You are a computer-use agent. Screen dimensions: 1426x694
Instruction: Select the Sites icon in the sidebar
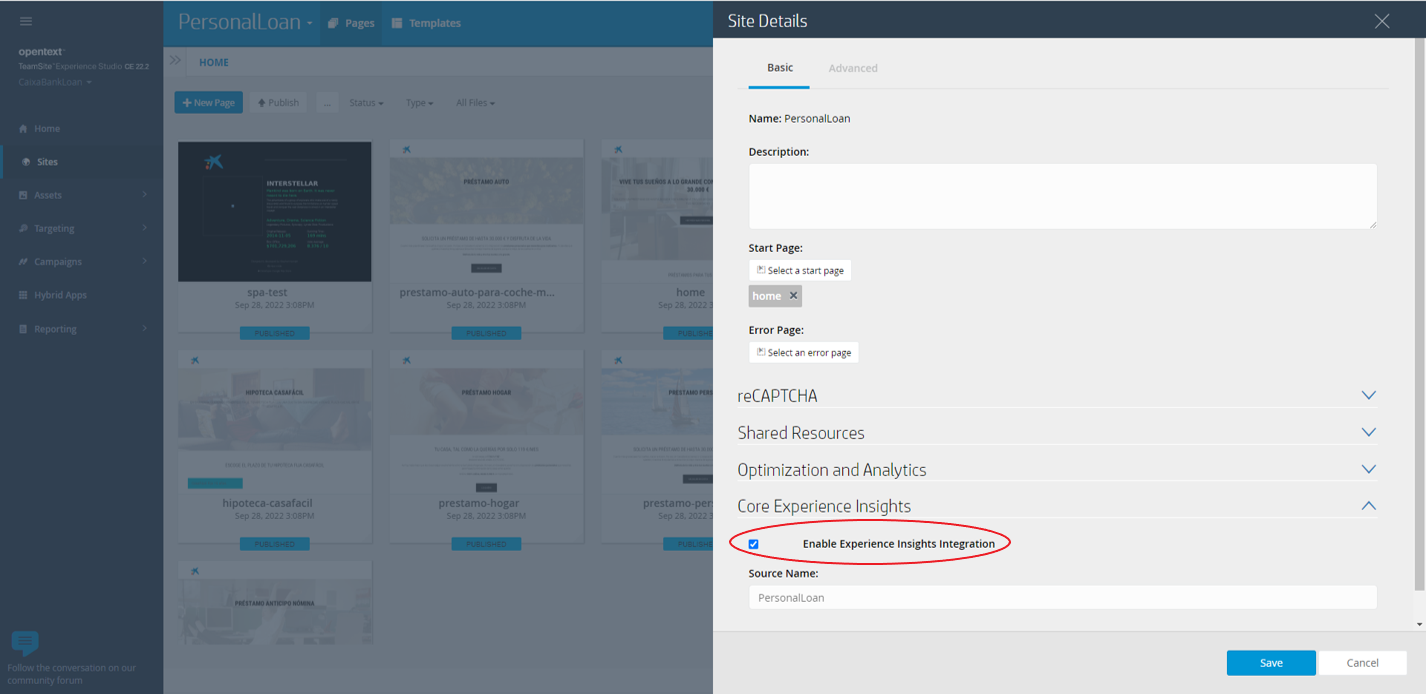pos(47,161)
